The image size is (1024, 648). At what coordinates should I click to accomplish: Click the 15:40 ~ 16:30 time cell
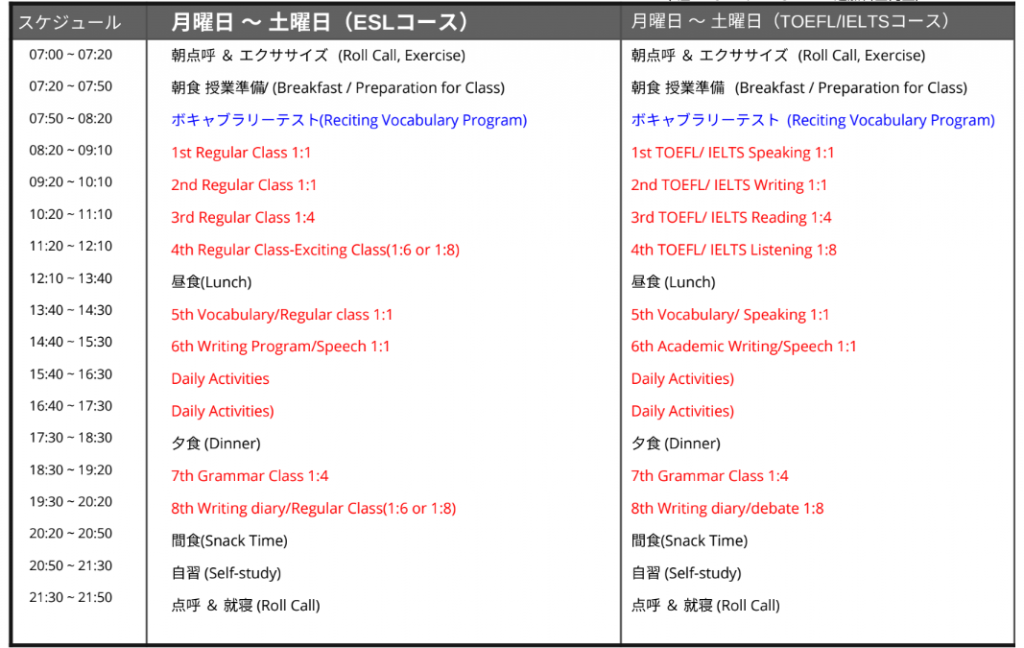[x=71, y=374]
